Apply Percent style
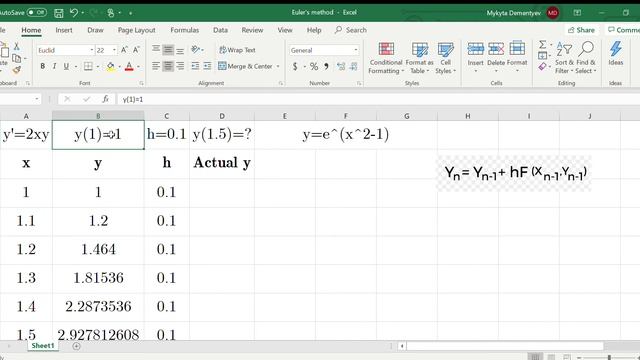This screenshot has height=360, width=640. (314, 66)
